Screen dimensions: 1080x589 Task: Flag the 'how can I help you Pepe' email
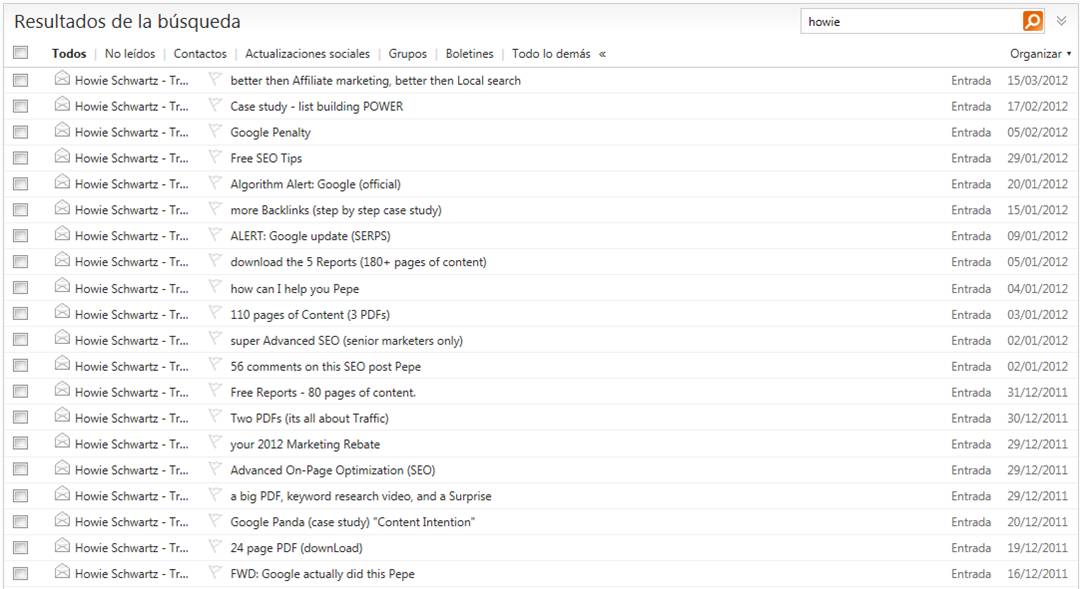[215, 287]
